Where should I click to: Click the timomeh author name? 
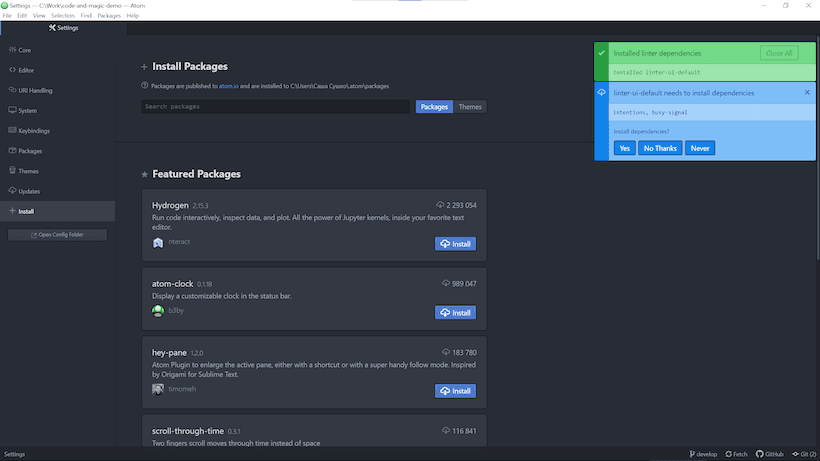pyautogui.click(x=182, y=389)
